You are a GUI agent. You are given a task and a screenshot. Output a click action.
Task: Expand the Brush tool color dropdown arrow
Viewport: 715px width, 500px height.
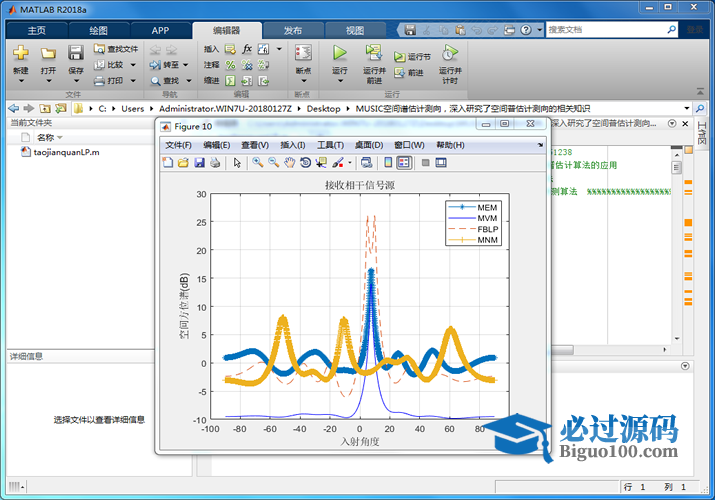click(x=349, y=162)
